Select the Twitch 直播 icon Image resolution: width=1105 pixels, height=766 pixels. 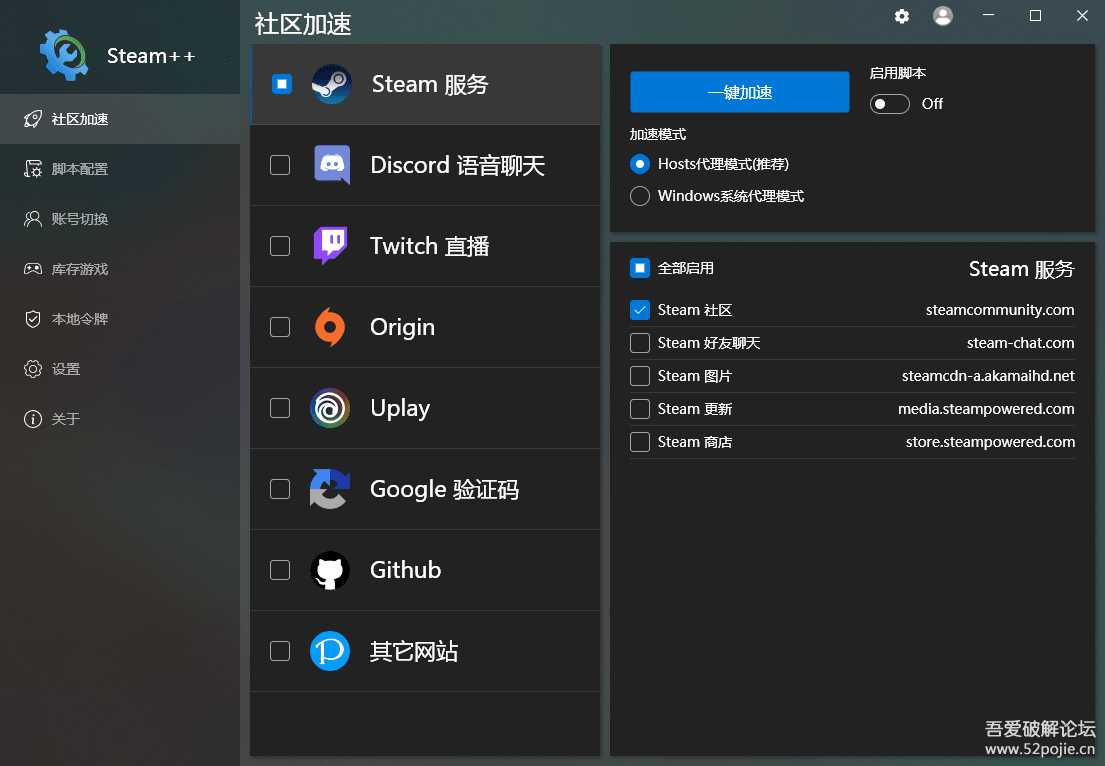click(330, 246)
